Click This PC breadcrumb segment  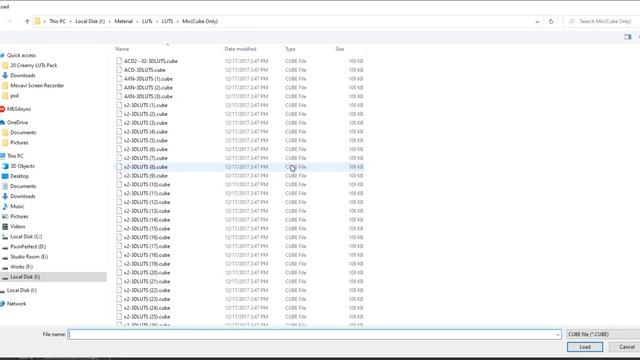(57, 21)
